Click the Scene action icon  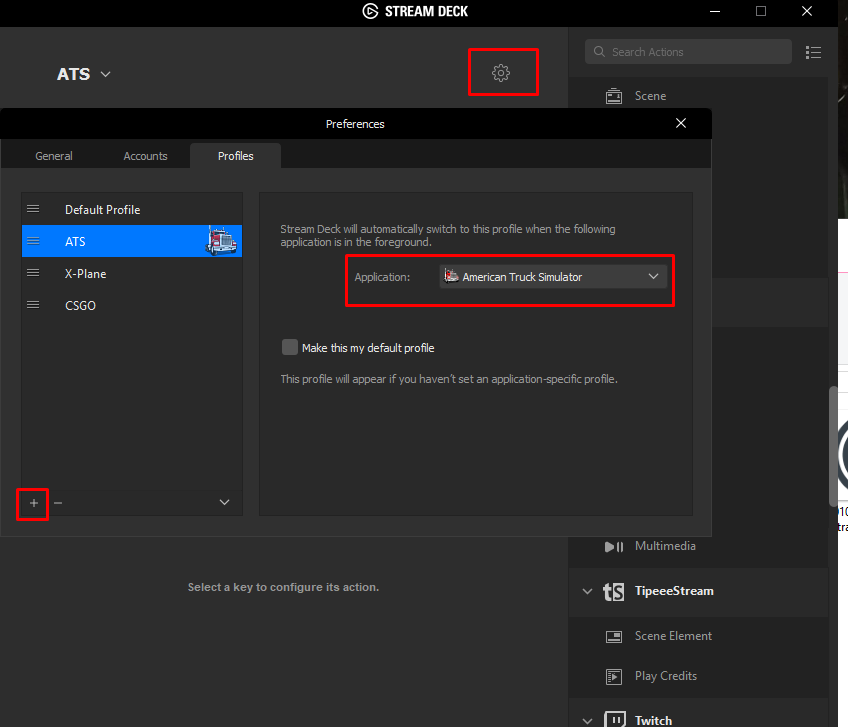(614, 96)
